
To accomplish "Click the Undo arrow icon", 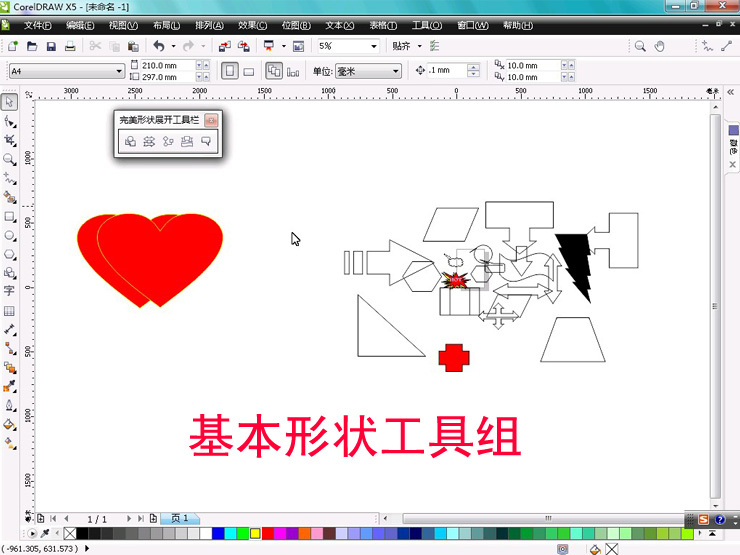I will click(x=159, y=46).
